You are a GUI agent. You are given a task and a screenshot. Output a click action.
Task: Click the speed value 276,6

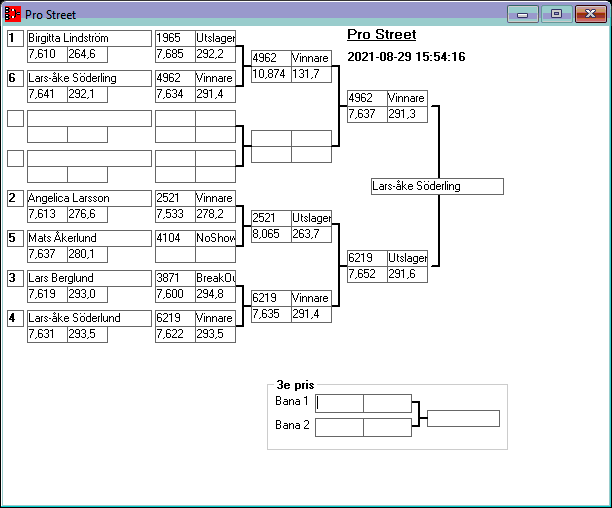tap(87, 214)
